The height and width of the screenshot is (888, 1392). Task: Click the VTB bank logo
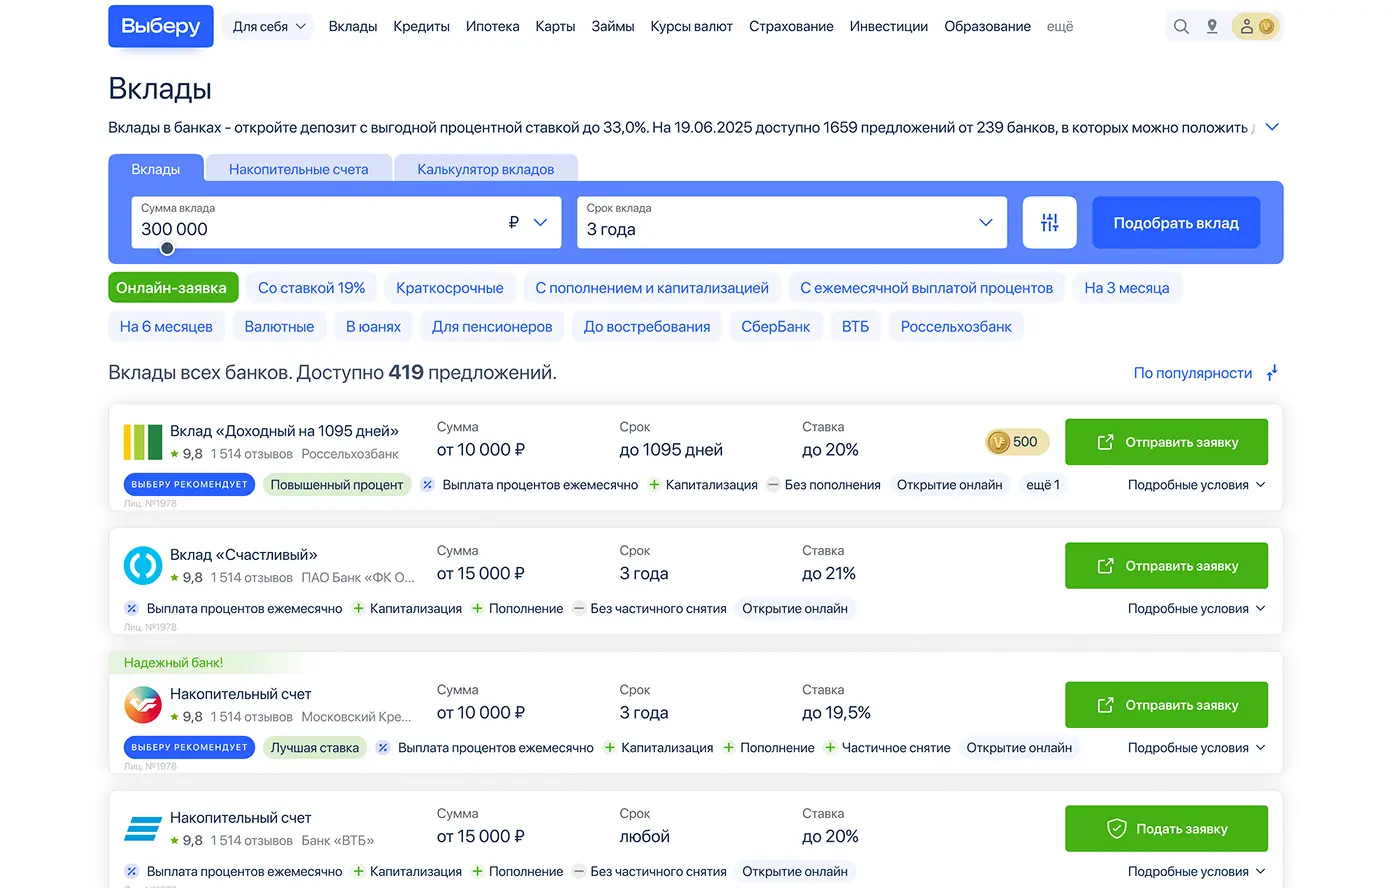143,829
